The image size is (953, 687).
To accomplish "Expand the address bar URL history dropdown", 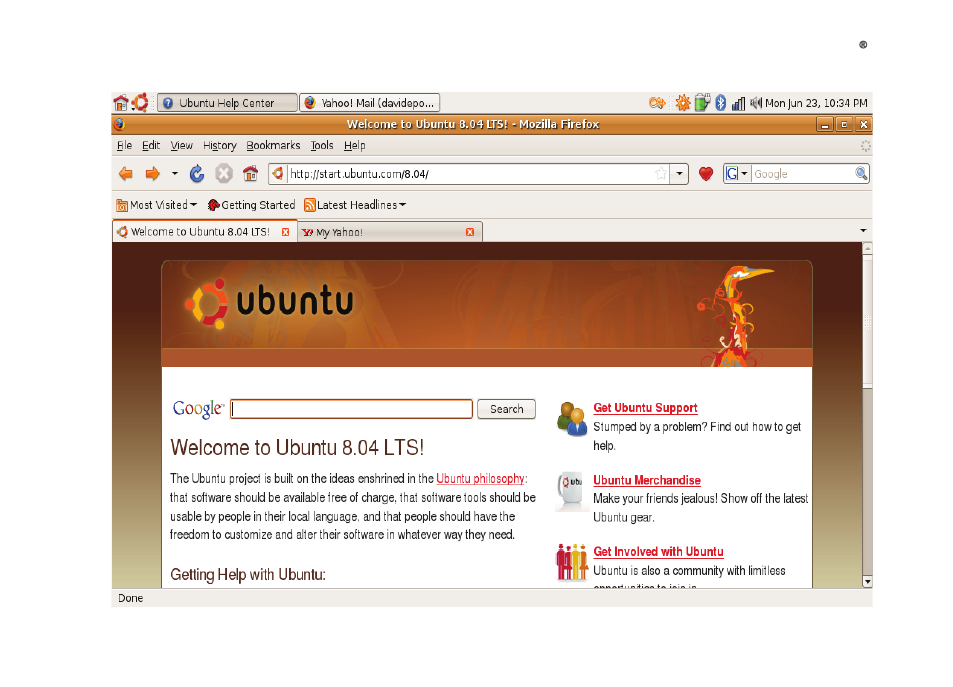I will (679, 174).
